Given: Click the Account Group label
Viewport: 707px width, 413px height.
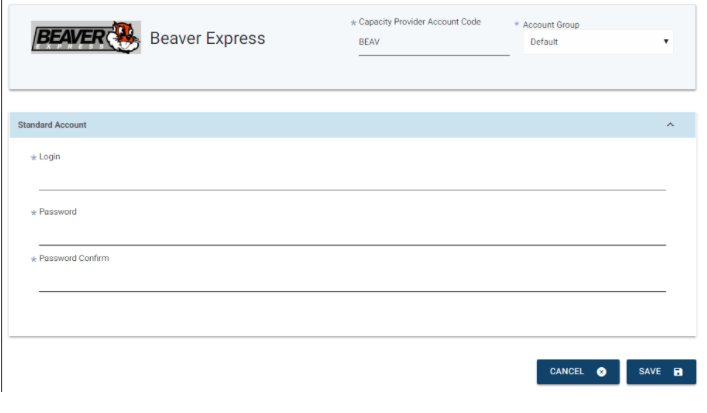Looking at the screenshot, I should pos(551,25).
